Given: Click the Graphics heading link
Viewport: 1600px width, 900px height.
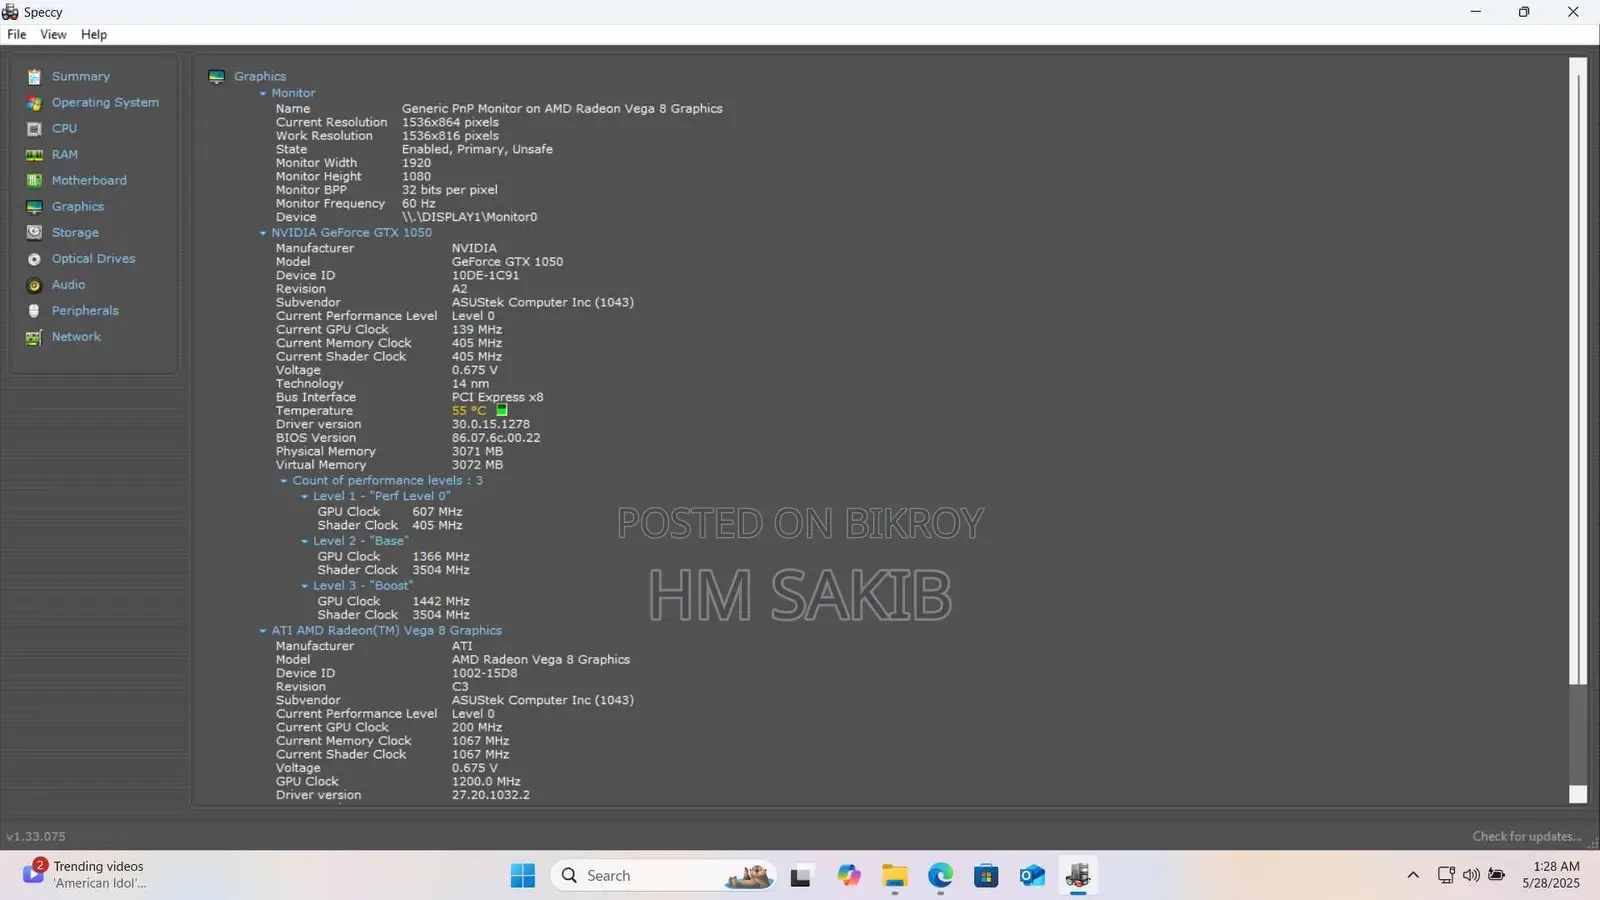Looking at the screenshot, I should [260, 77].
